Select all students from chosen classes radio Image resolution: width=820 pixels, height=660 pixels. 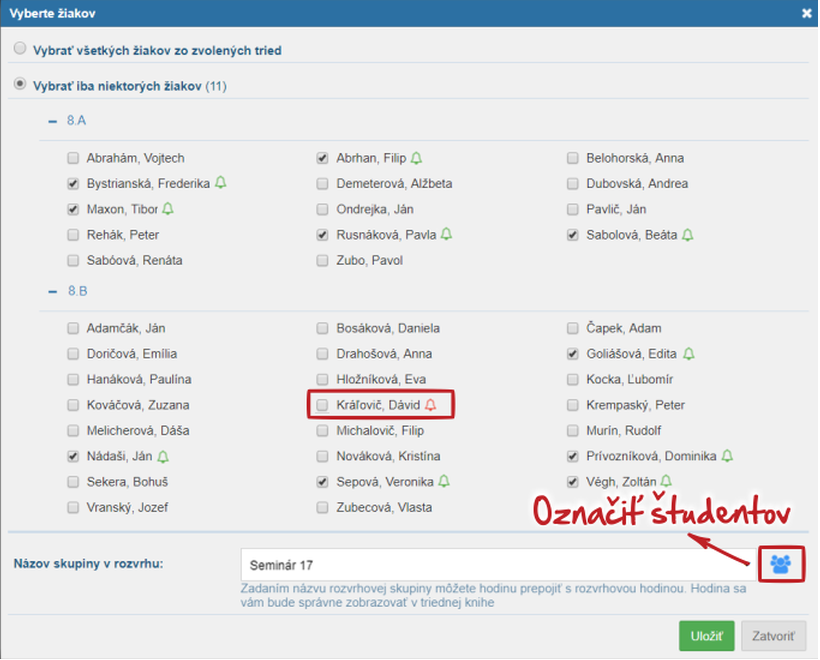[x=20, y=48]
